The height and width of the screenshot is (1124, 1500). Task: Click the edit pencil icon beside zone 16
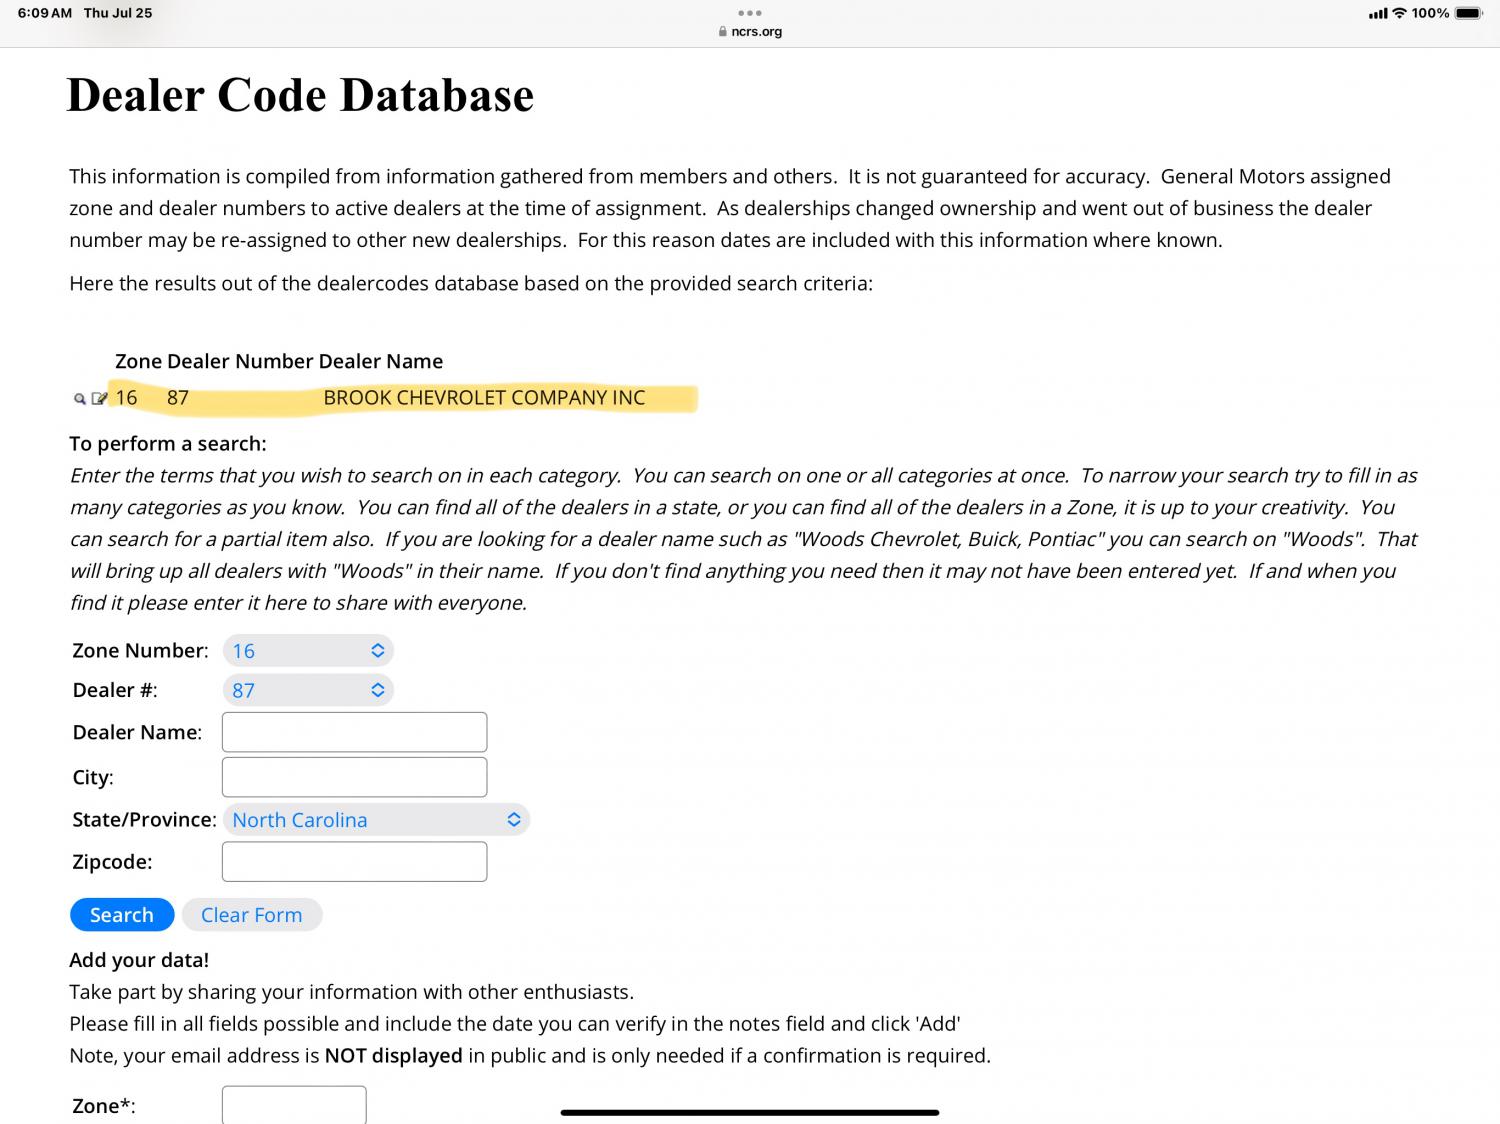coord(99,398)
